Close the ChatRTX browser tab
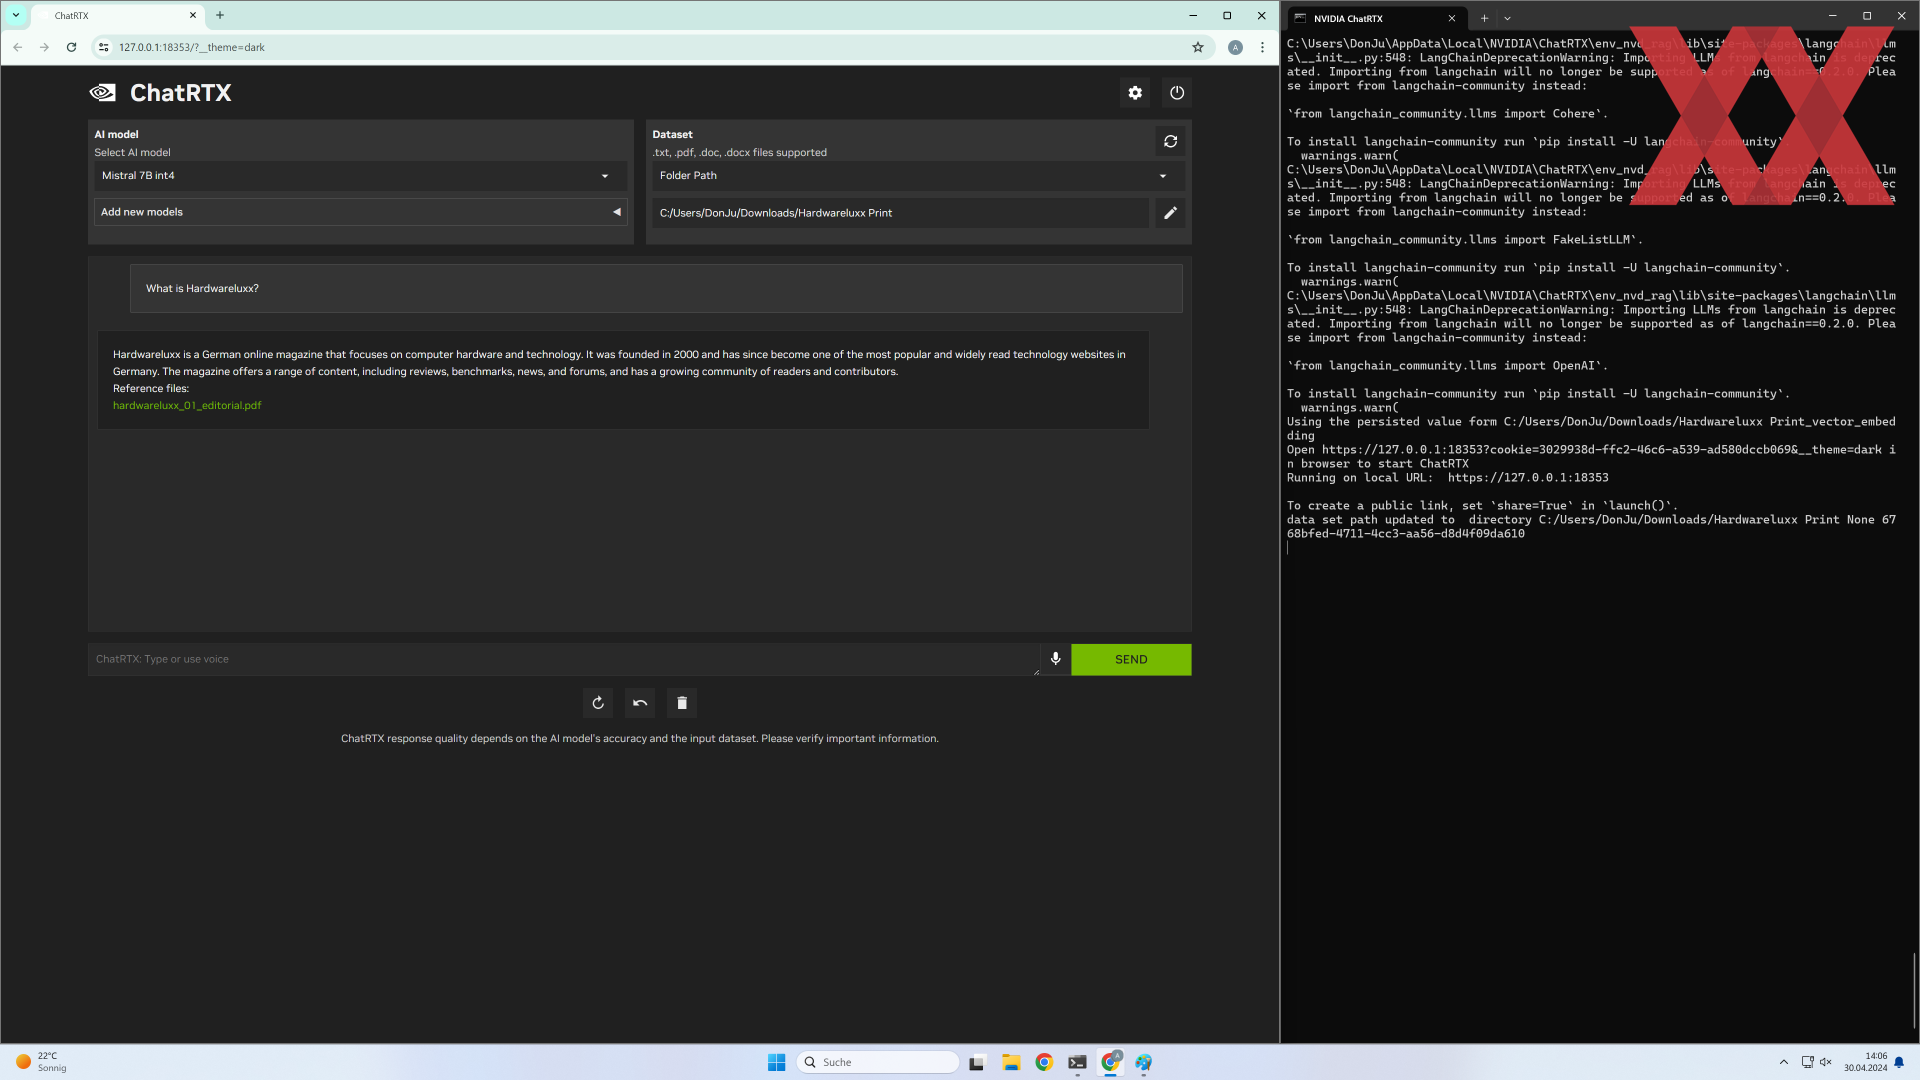 pos(193,15)
